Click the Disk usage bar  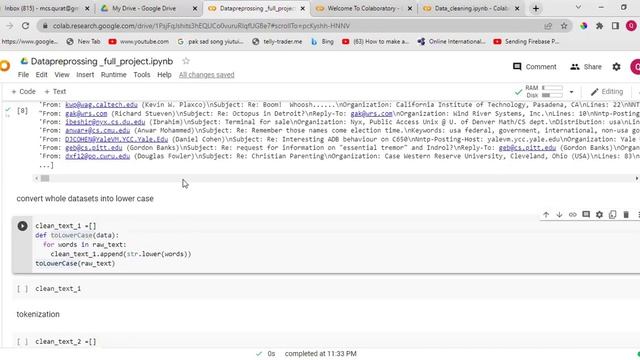click(x=552, y=95)
